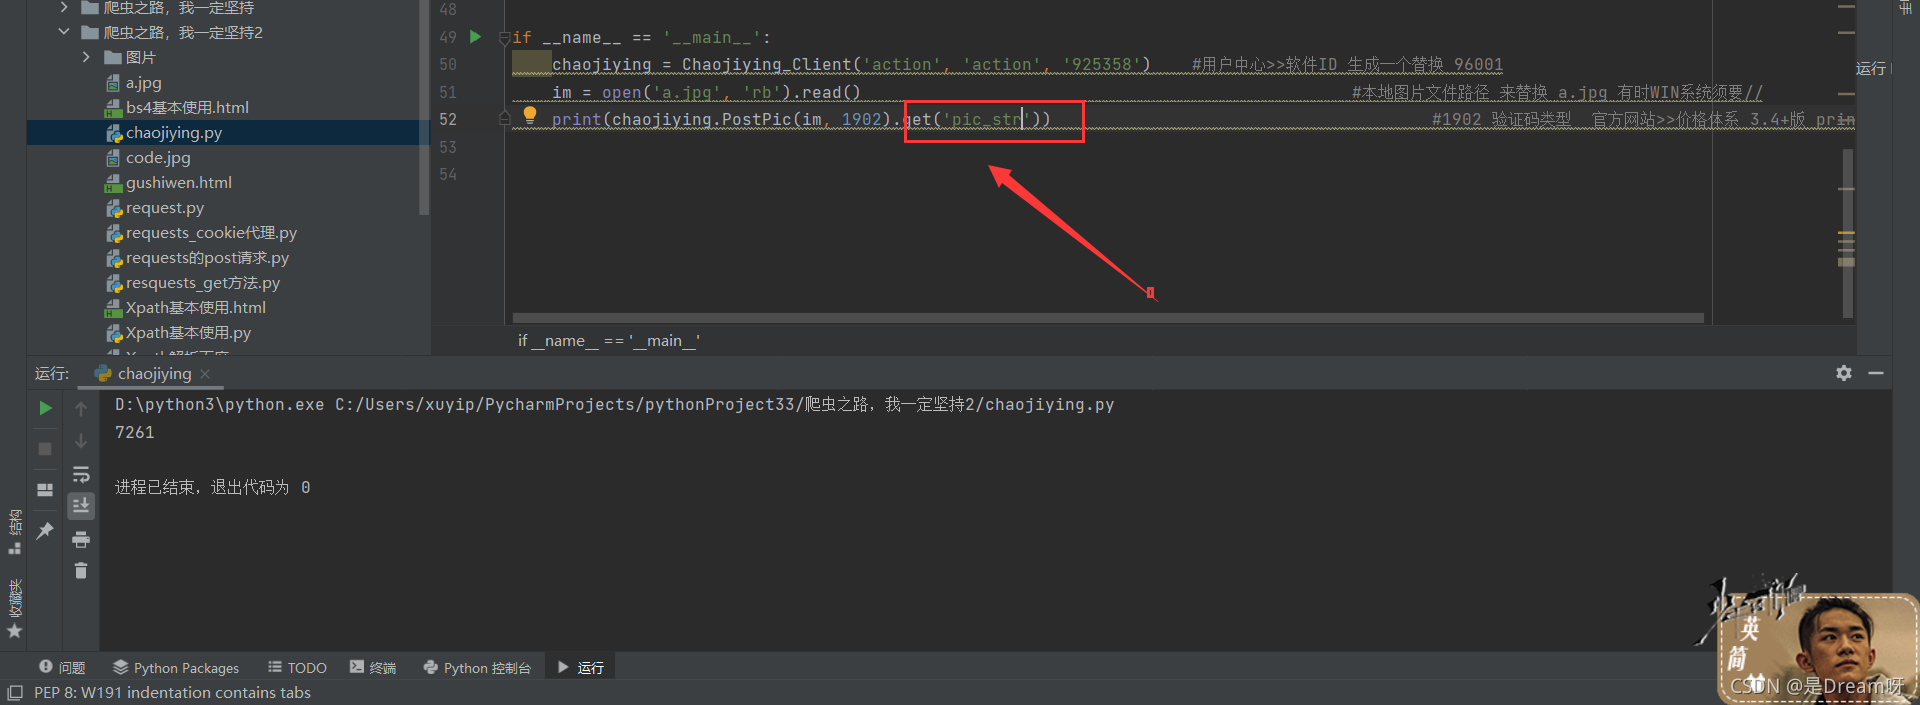Select the chaojiying run tab

tap(152, 374)
